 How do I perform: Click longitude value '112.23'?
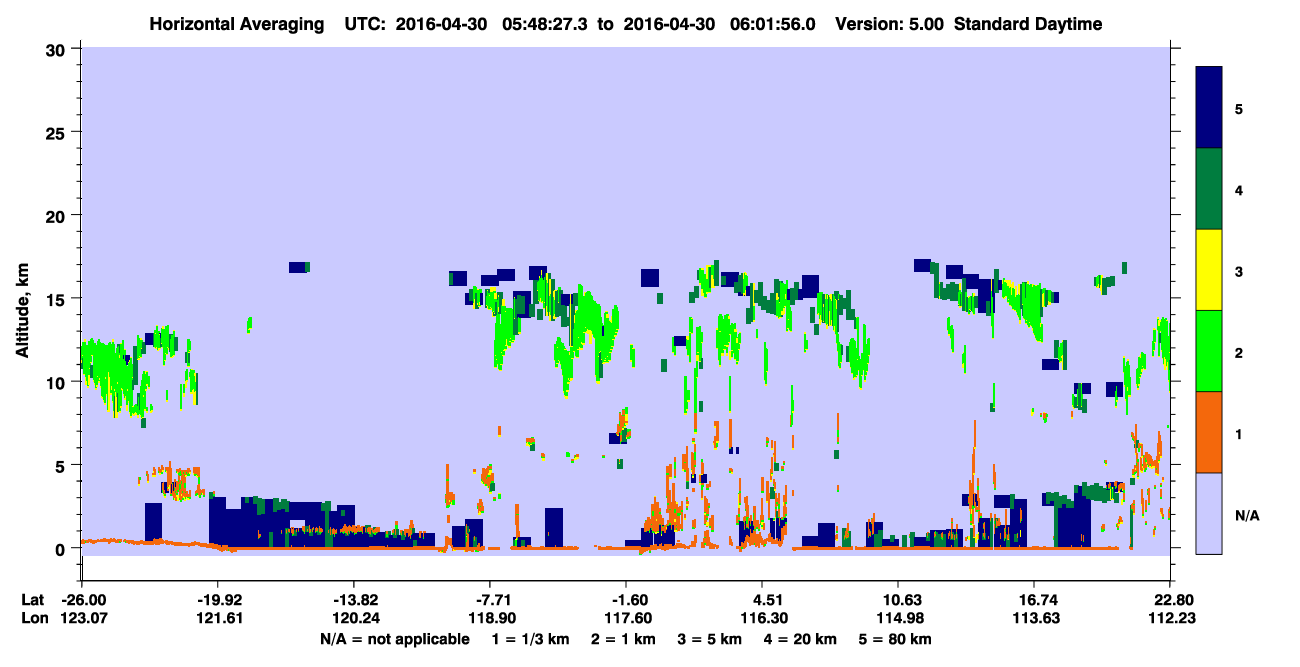click(x=1169, y=618)
